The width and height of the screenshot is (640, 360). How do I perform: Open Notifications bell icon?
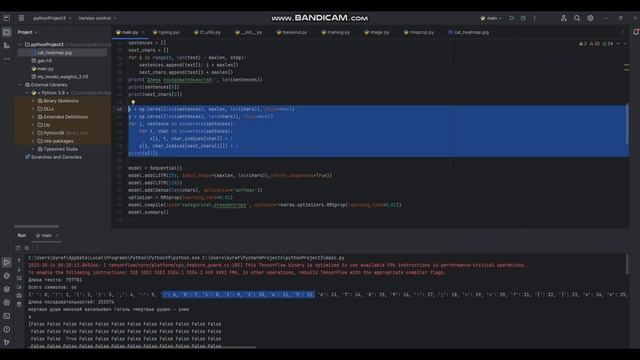[x=636, y=32]
